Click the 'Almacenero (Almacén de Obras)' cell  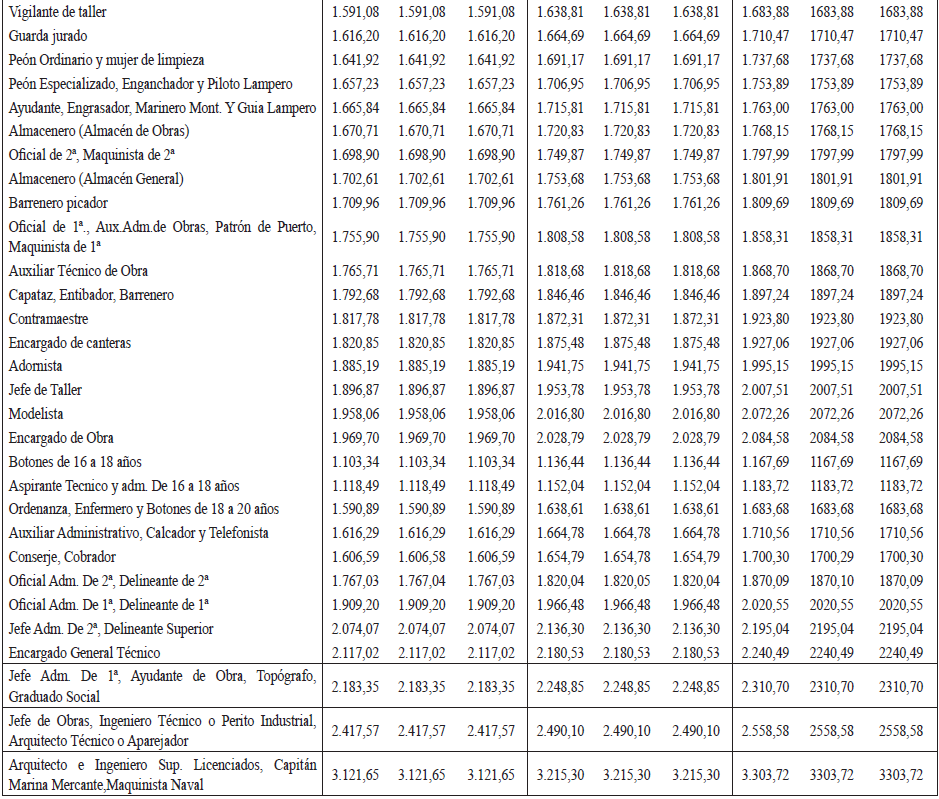(x=99, y=131)
